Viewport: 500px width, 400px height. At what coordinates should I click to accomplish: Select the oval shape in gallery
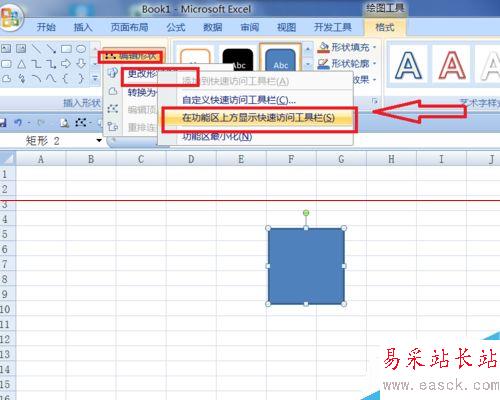click(81, 49)
